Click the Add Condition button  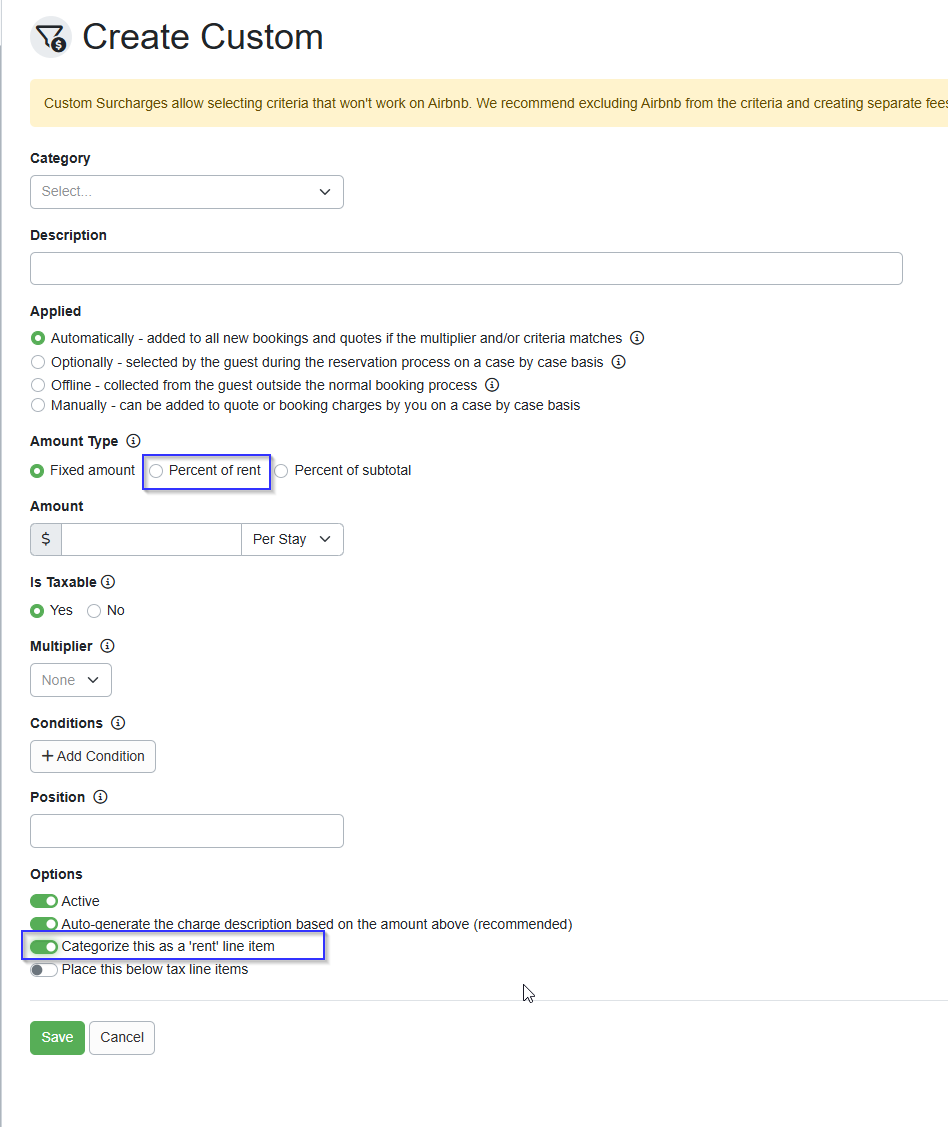(x=93, y=757)
